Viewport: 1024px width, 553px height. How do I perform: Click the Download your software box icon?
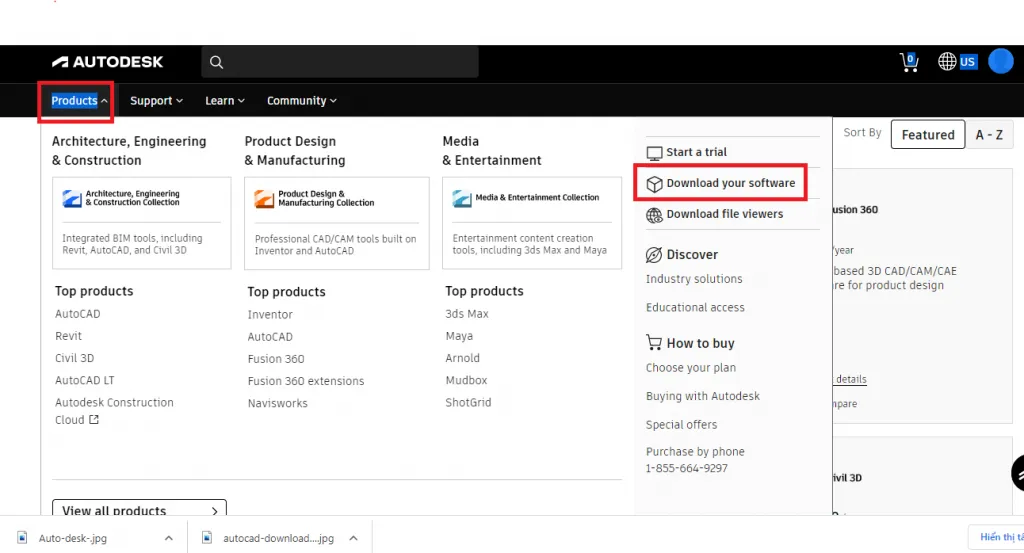(654, 184)
